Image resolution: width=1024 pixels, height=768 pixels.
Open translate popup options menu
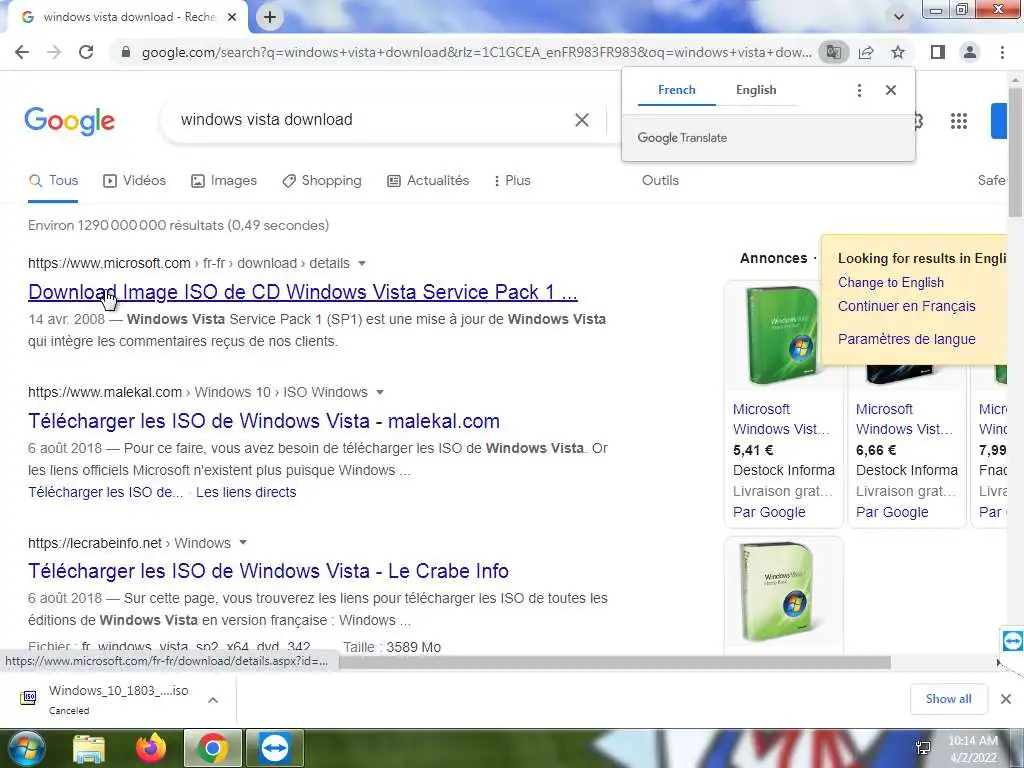[x=859, y=90]
